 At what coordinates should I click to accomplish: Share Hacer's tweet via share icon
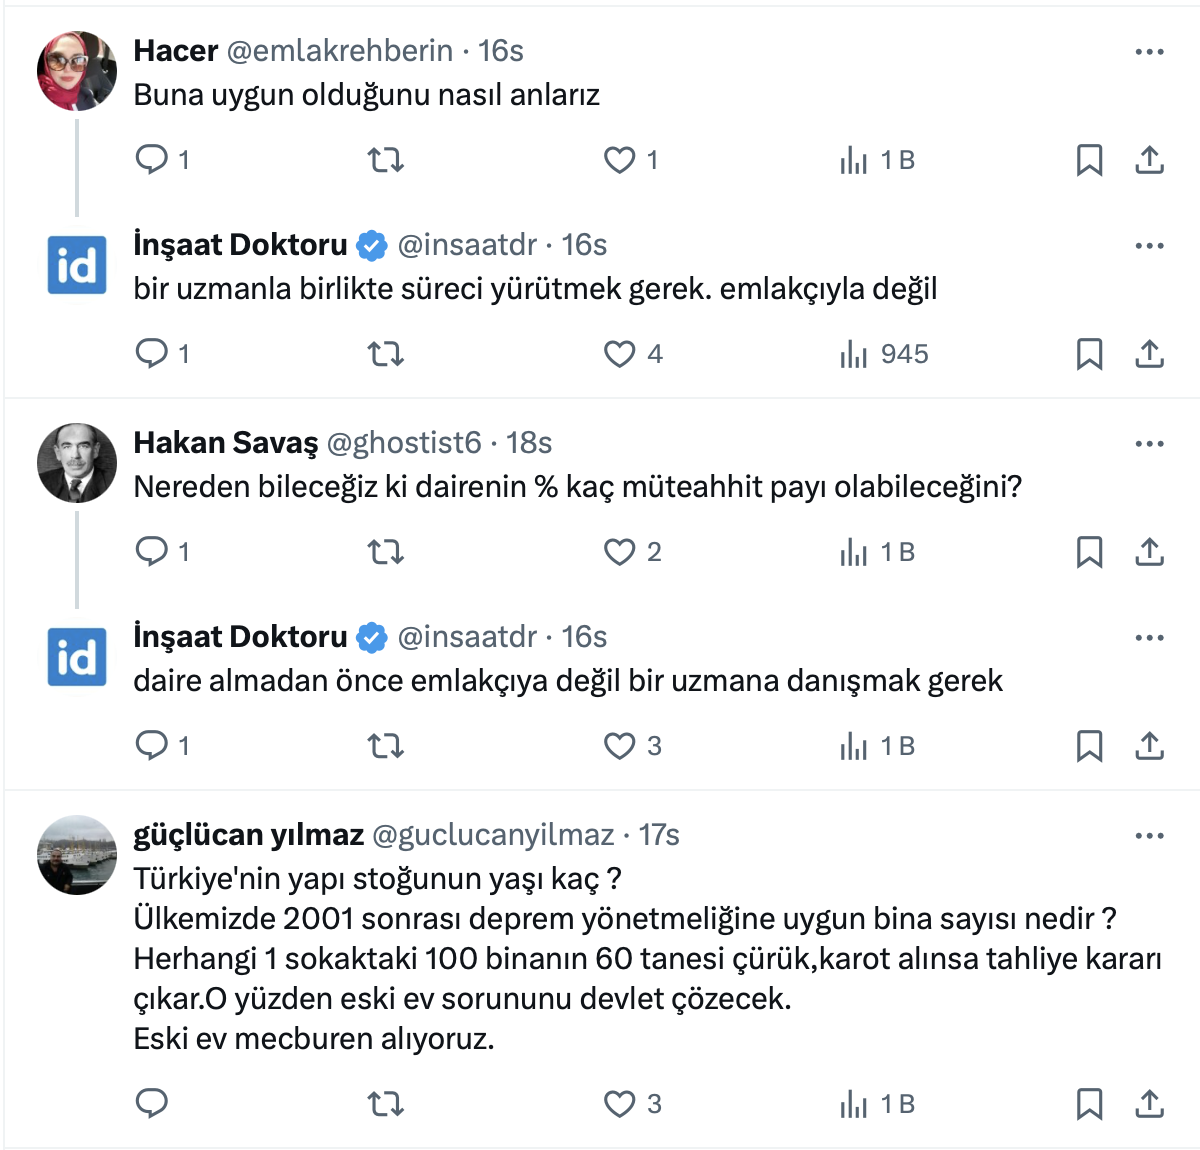[x=1150, y=160]
